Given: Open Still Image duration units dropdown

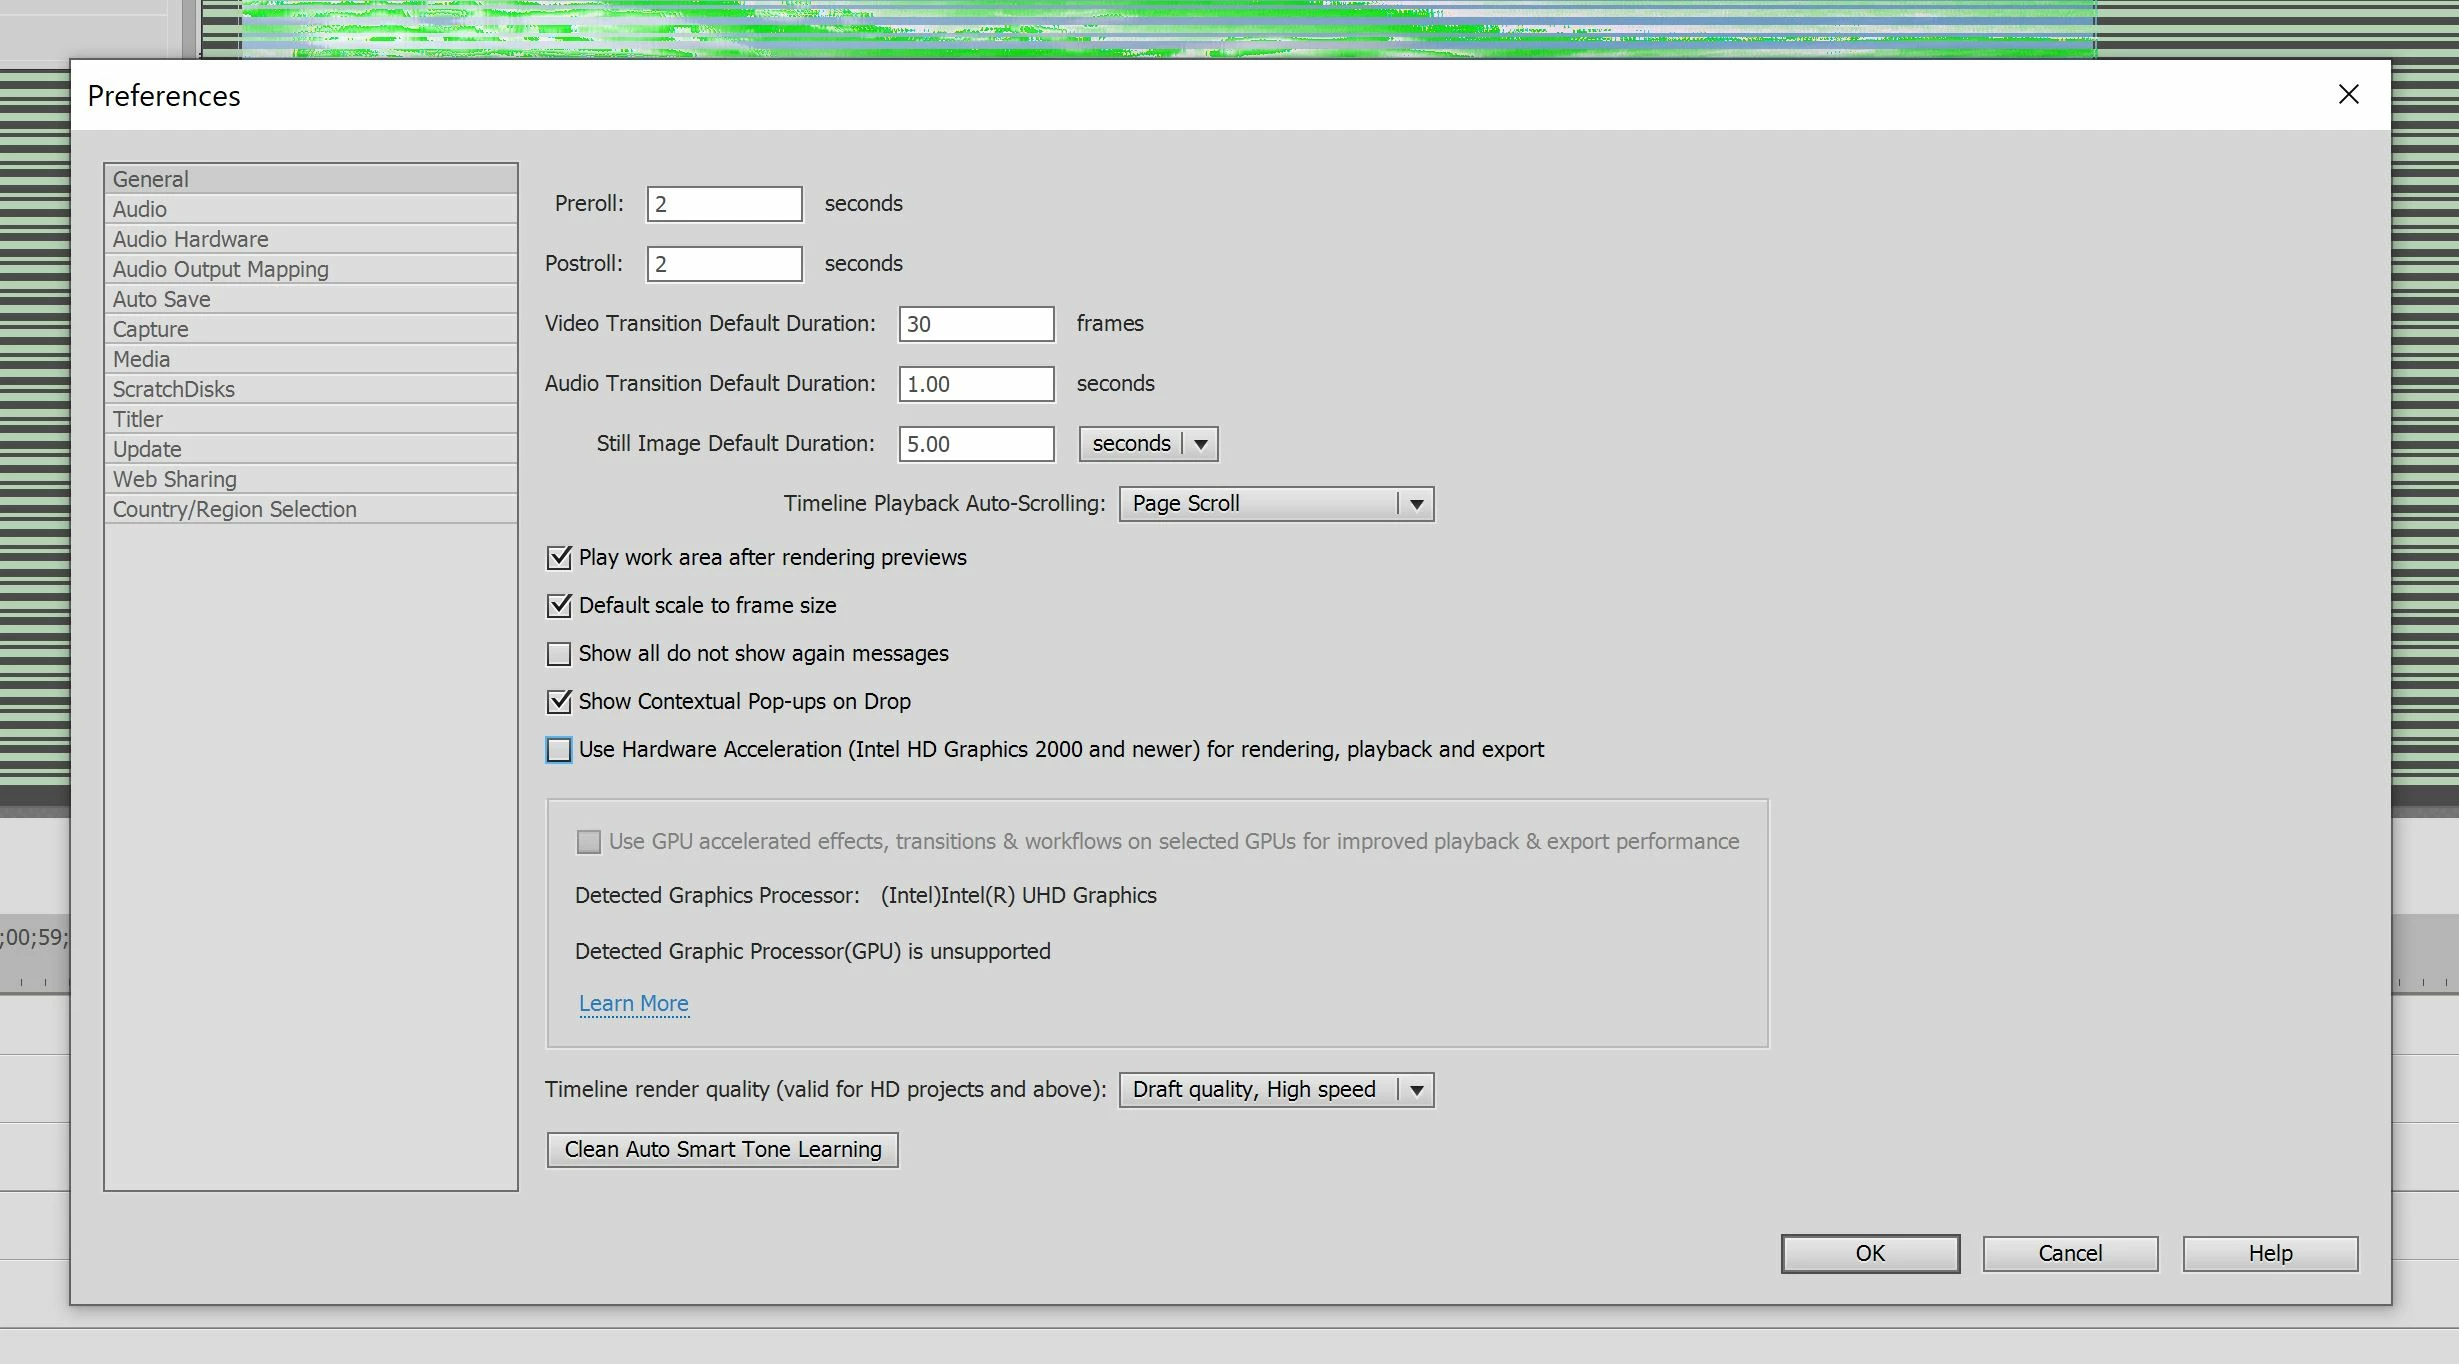Looking at the screenshot, I should tap(1148, 444).
